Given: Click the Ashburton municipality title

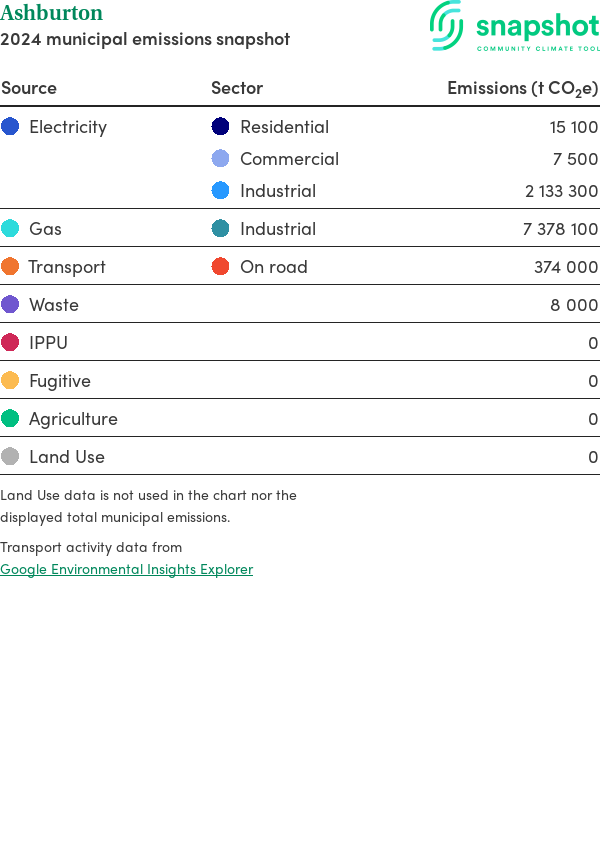Looking at the screenshot, I should click(51, 13).
